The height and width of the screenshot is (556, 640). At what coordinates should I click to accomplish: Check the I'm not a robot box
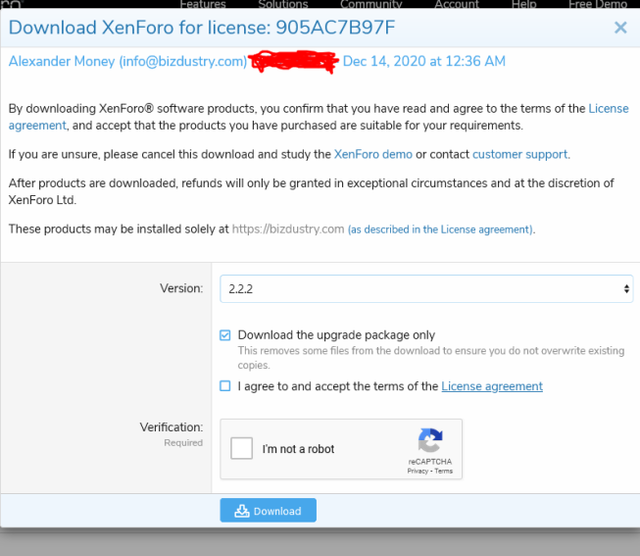[x=241, y=448]
